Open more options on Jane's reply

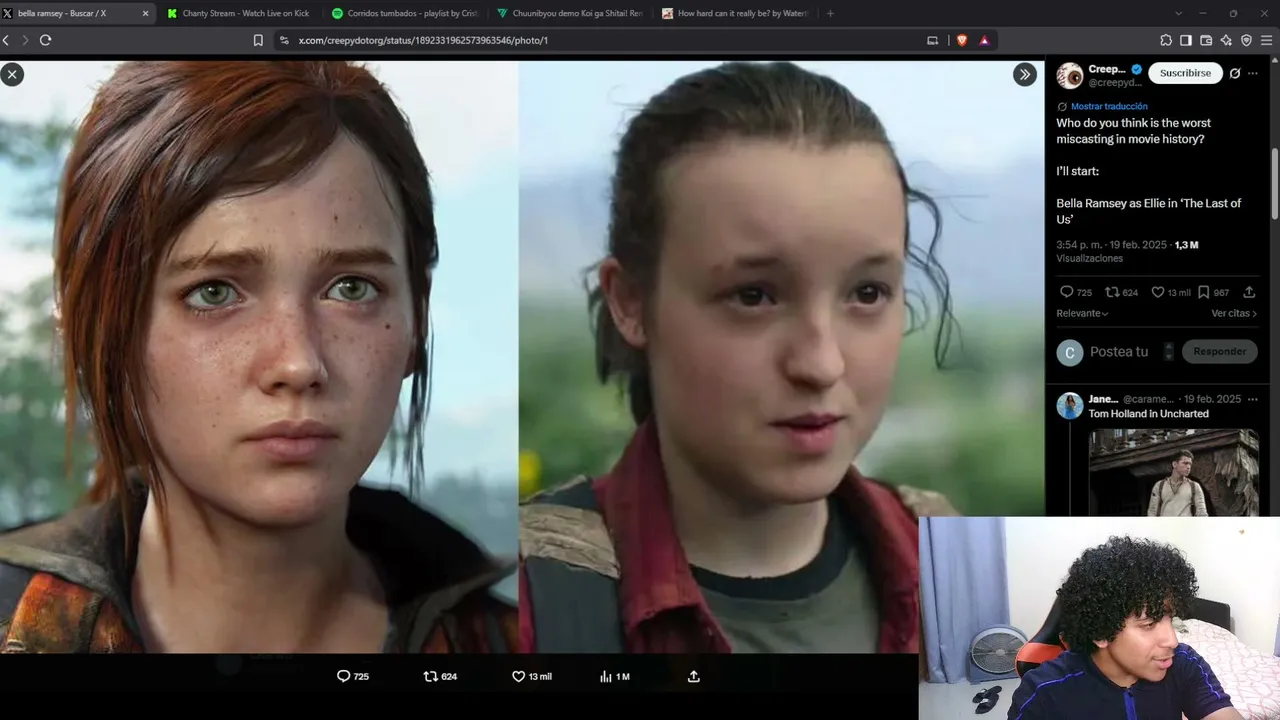click(1253, 399)
